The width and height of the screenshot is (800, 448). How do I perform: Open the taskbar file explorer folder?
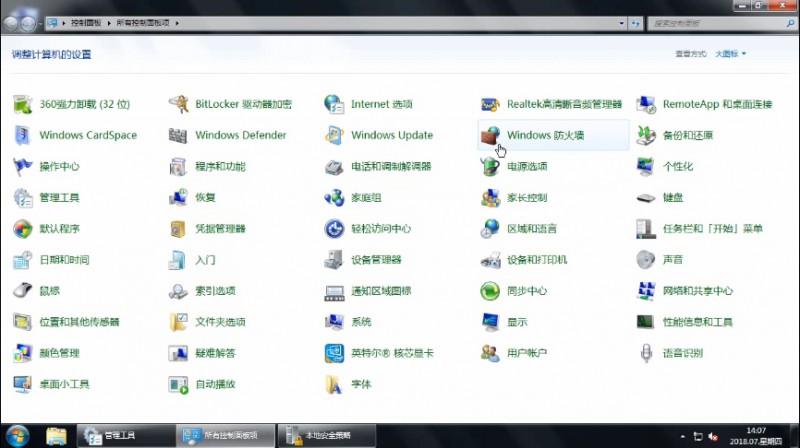56,436
